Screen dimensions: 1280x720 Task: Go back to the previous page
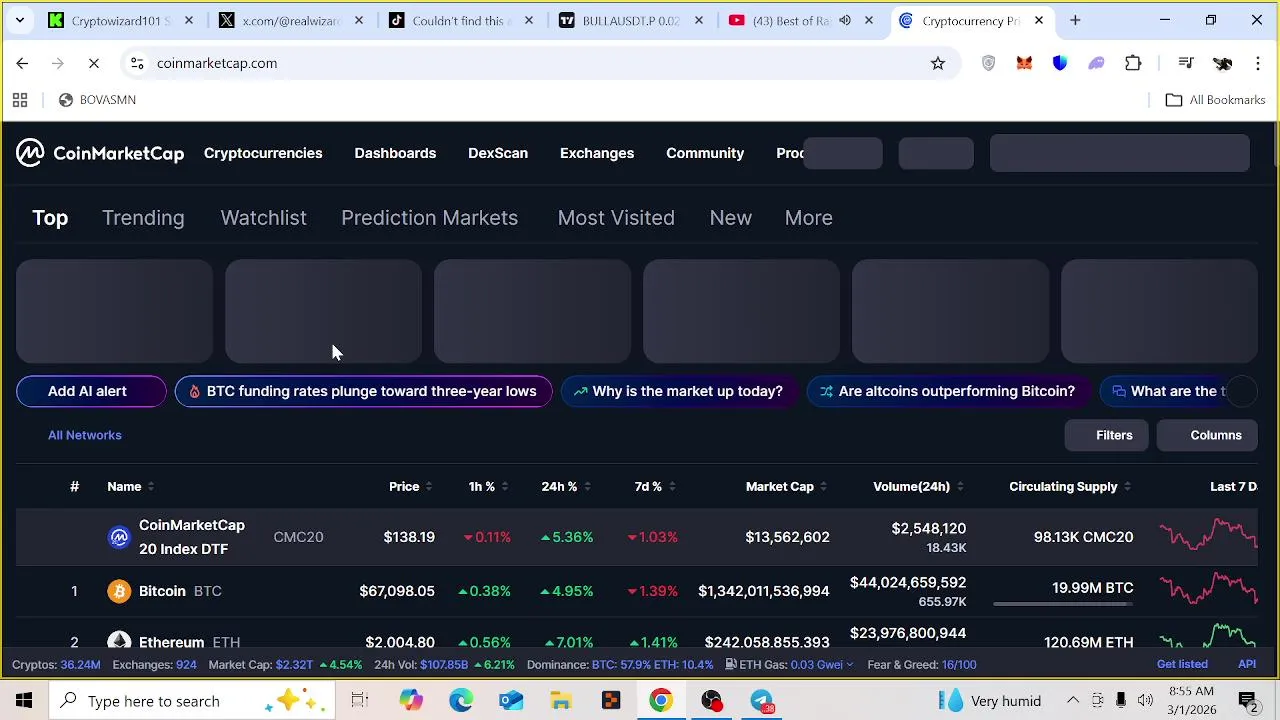pos(22,63)
